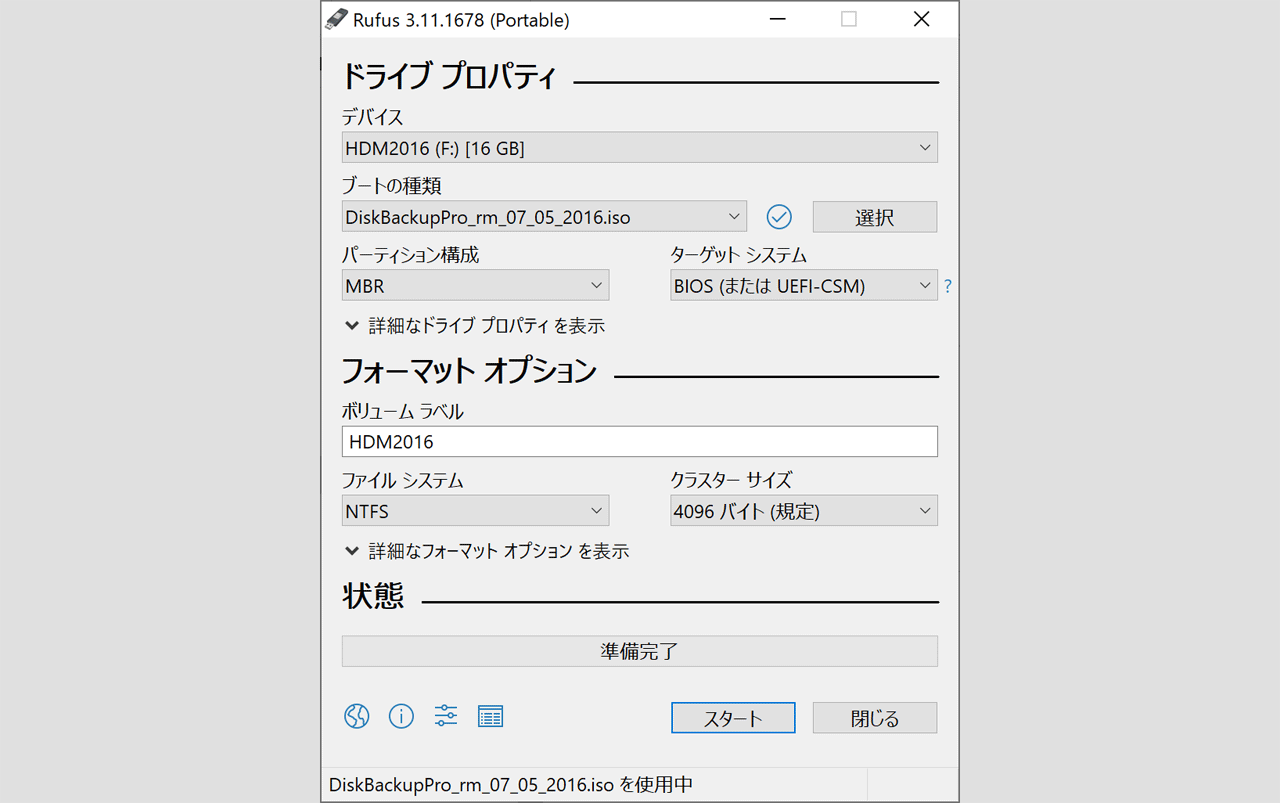1280x803 pixels.
Task: Open the BIOS target system dropdown
Action: coord(804,286)
